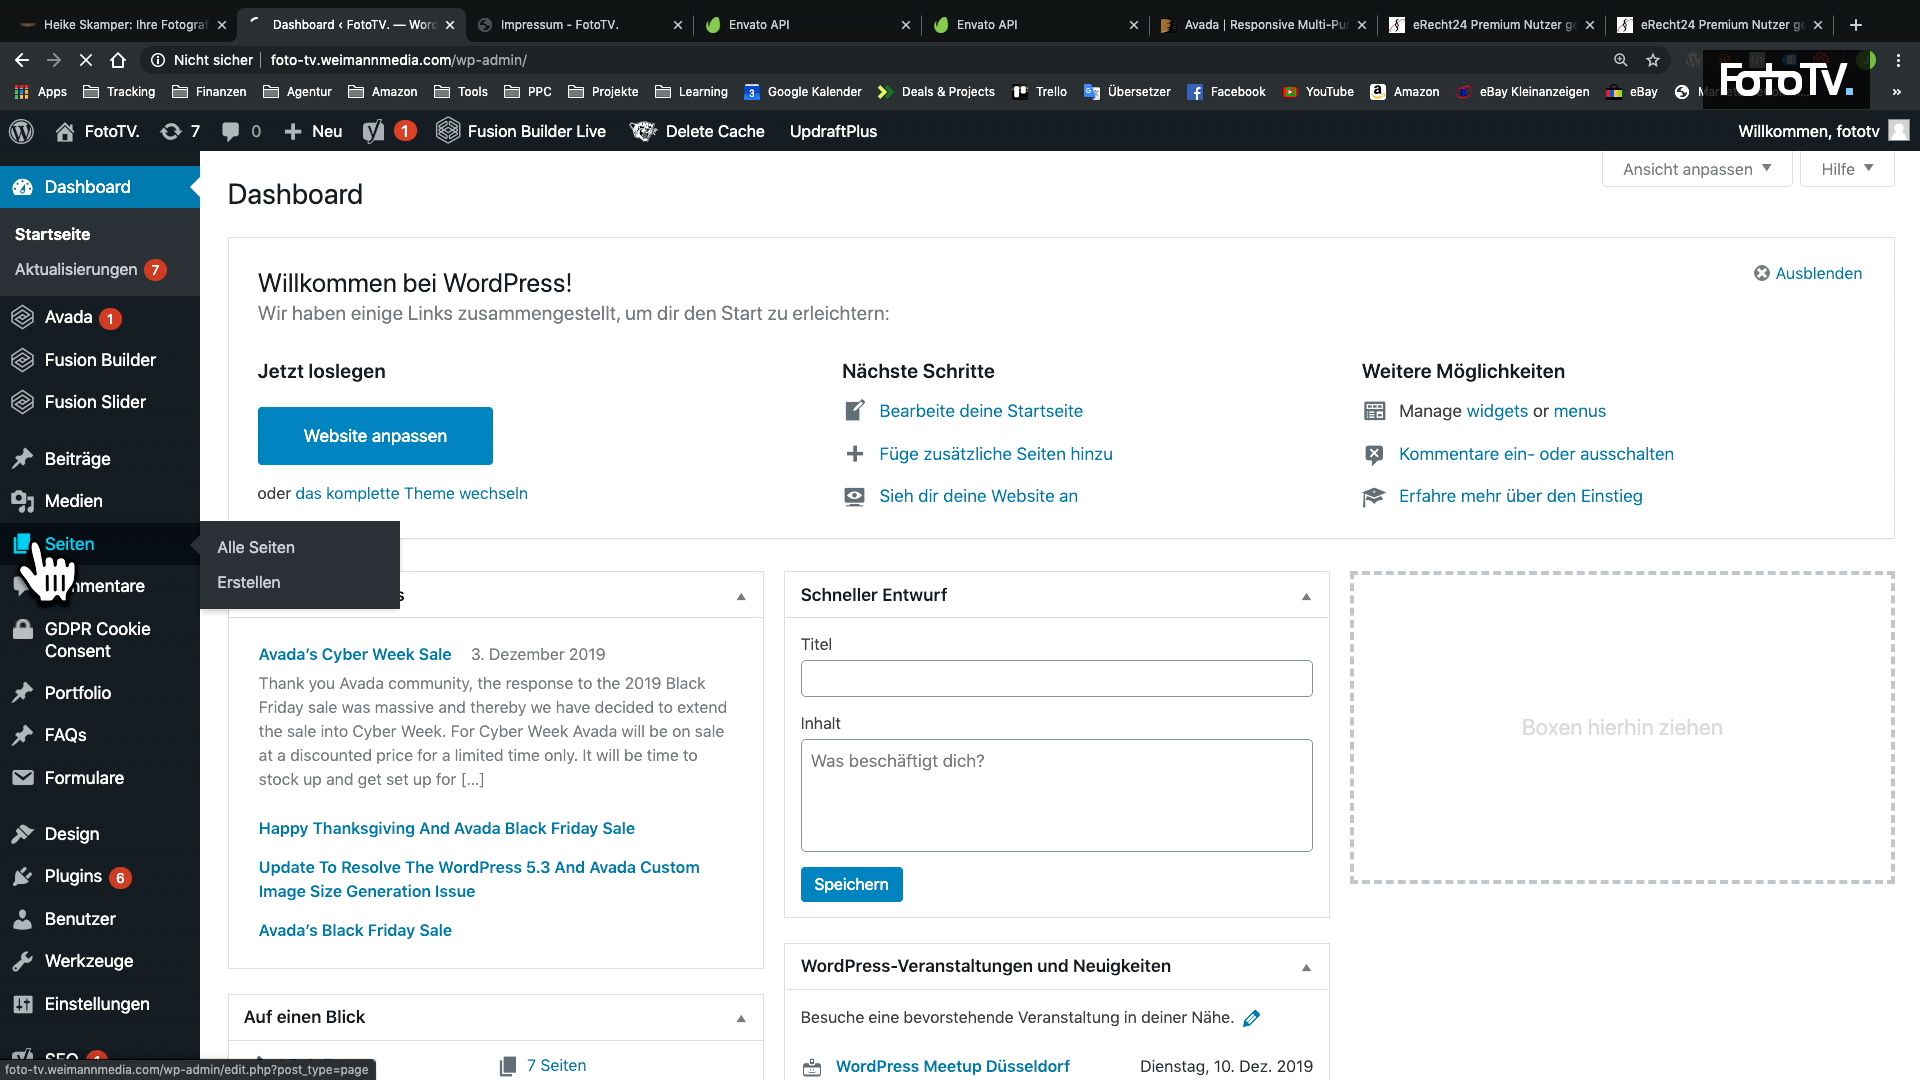The image size is (1920, 1080).
Task: Click the Website anpassen button
Action: click(x=375, y=436)
